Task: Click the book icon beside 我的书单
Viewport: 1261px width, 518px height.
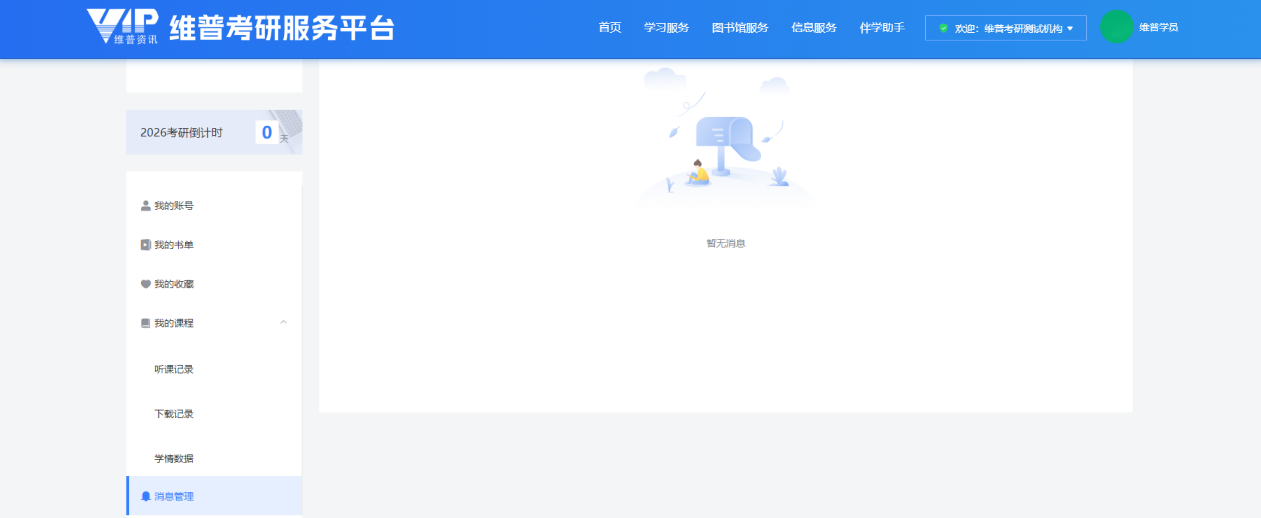Action: click(x=146, y=245)
